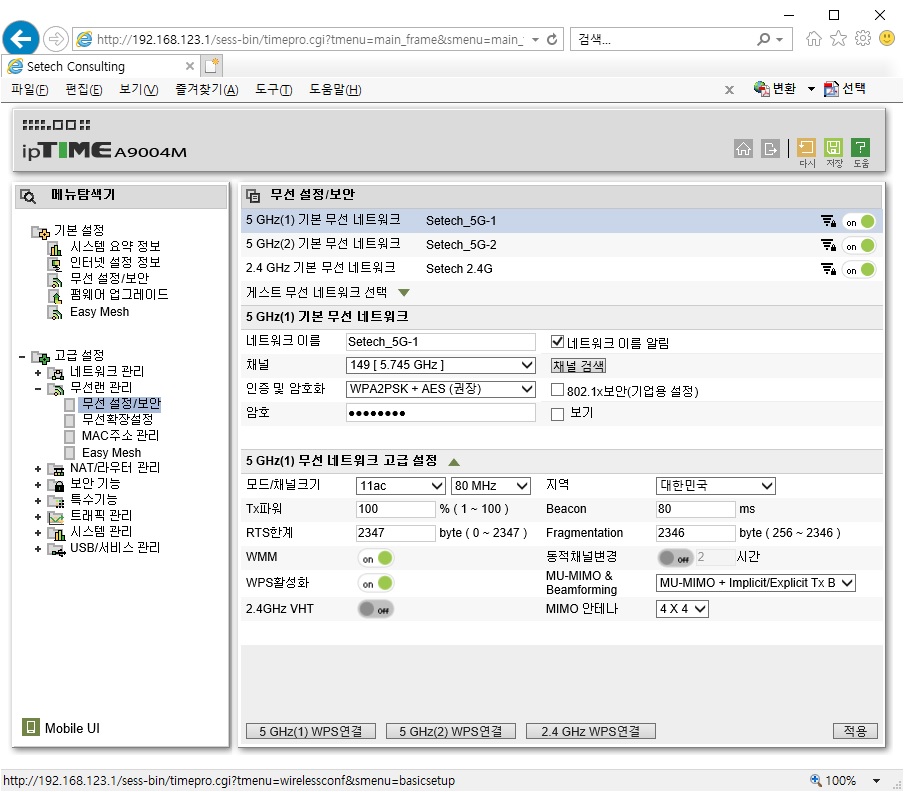
Task: Click the 5 GHz(2) WPS연결 button
Action: [451, 731]
